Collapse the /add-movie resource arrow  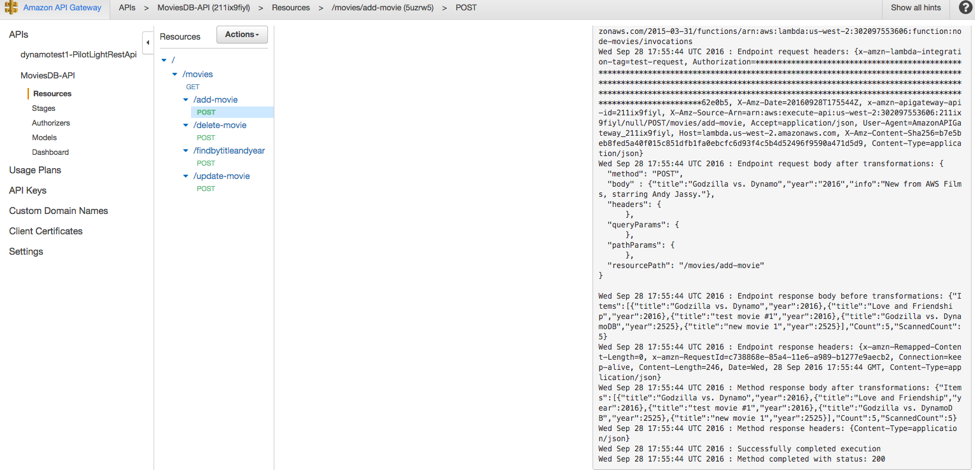tap(186, 99)
